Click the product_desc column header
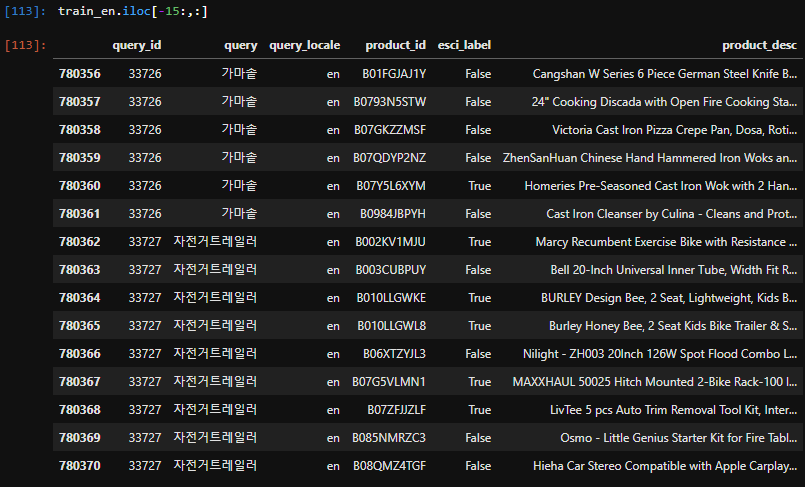805x487 pixels. (759, 45)
